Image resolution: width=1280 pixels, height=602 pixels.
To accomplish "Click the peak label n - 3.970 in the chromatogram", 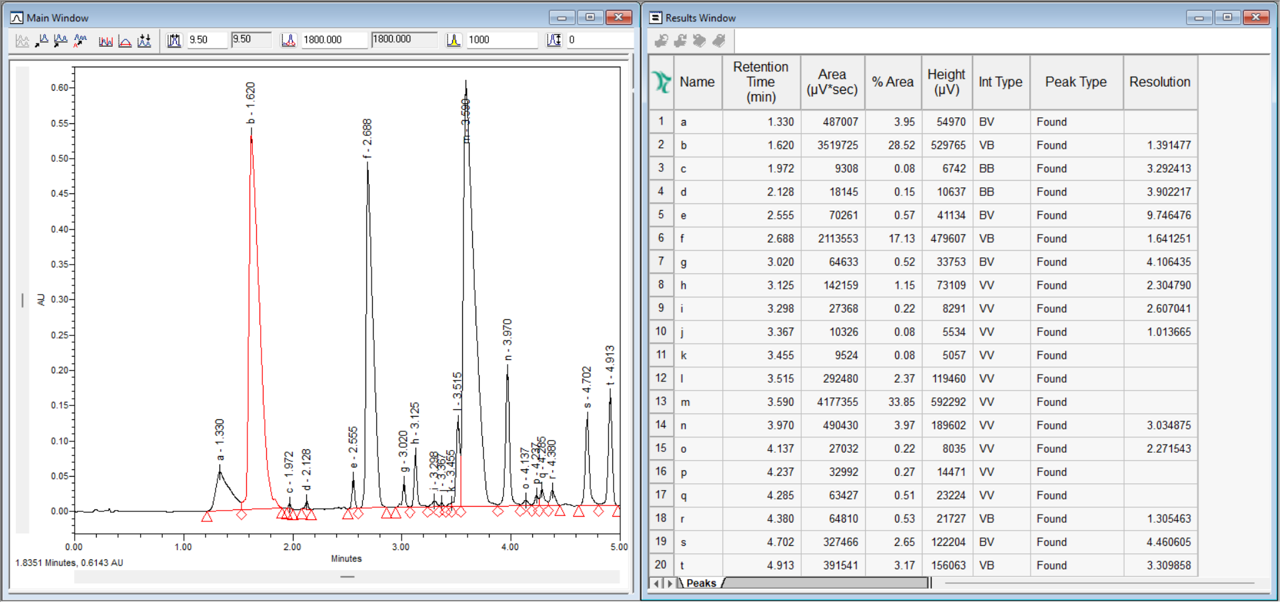I will (508, 341).
